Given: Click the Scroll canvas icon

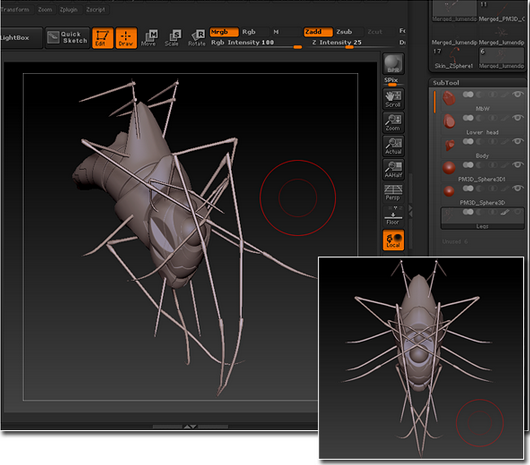Looking at the screenshot, I should coord(393,99).
